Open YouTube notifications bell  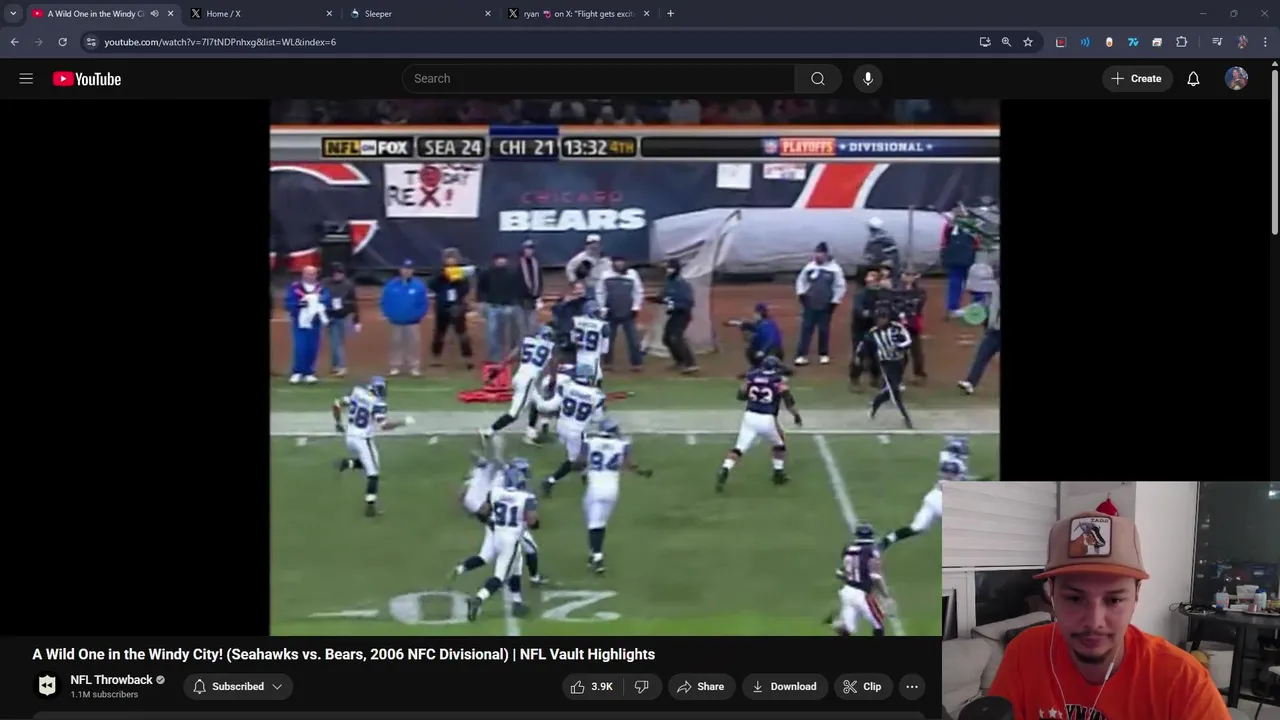pos(1193,79)
